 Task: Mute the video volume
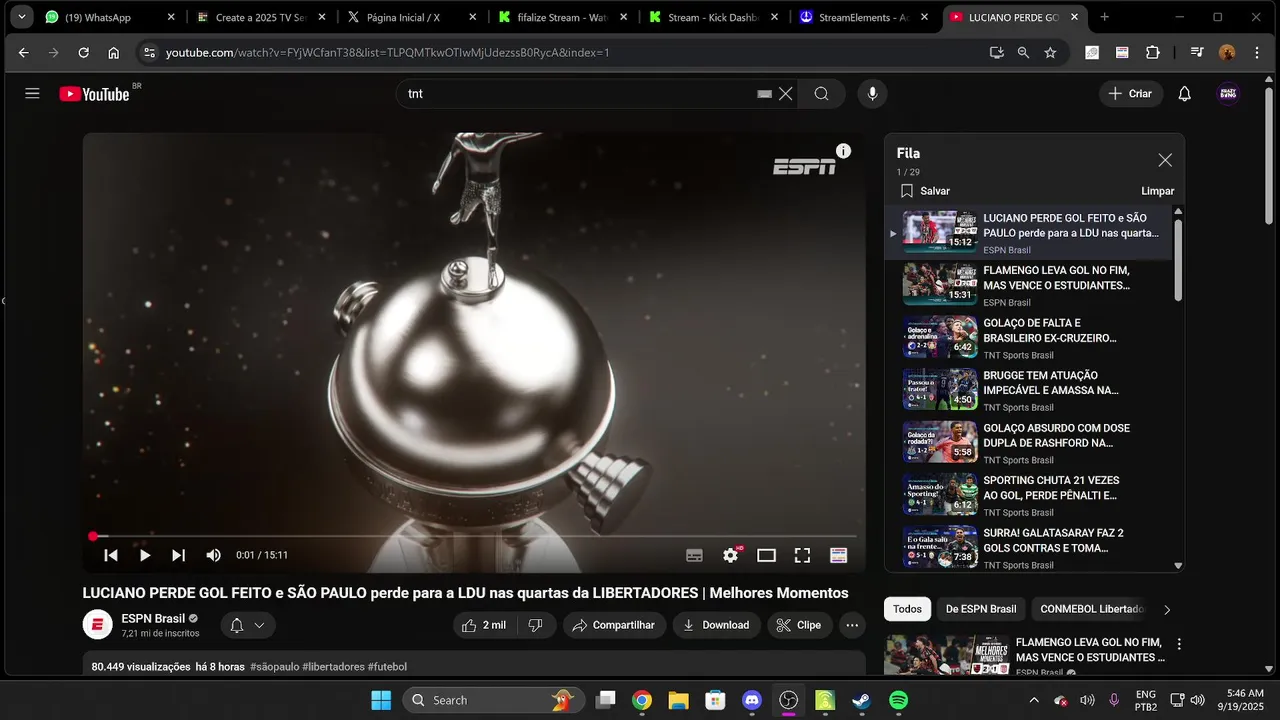pyautogui.click(x=213, y=555)
